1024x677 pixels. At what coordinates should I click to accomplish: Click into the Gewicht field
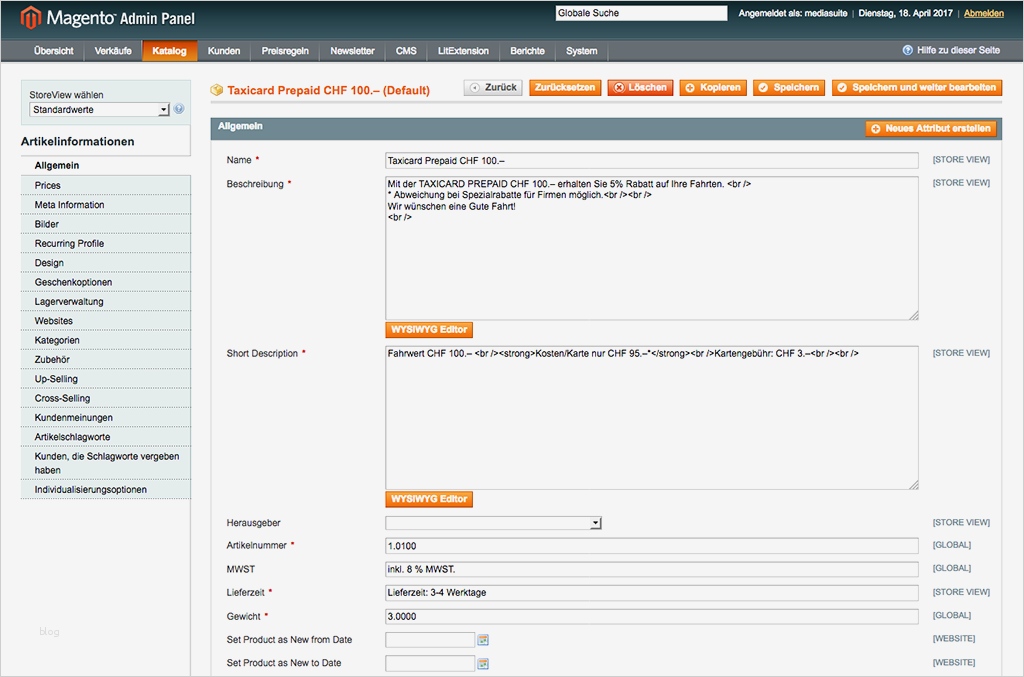(652, 616)
